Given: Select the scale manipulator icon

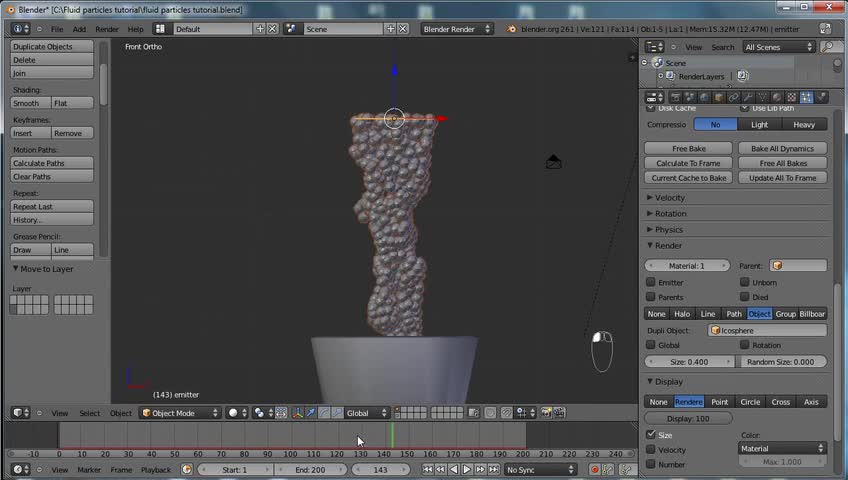Looking at the screenshot, I should (x=337, y=413).
